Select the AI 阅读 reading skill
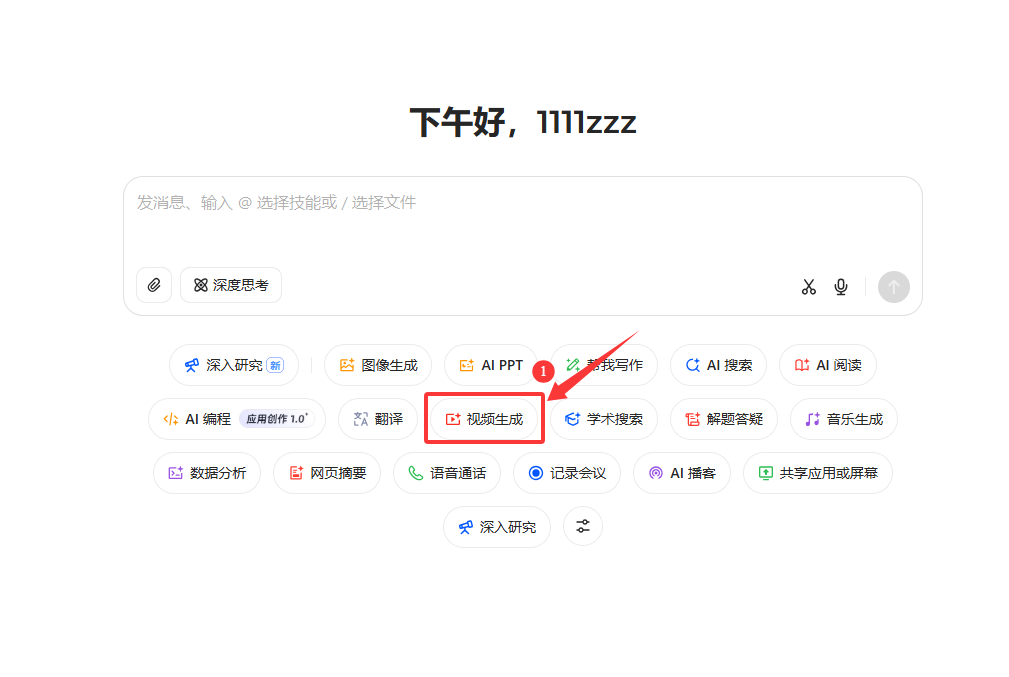 click(x=827, y=365)
